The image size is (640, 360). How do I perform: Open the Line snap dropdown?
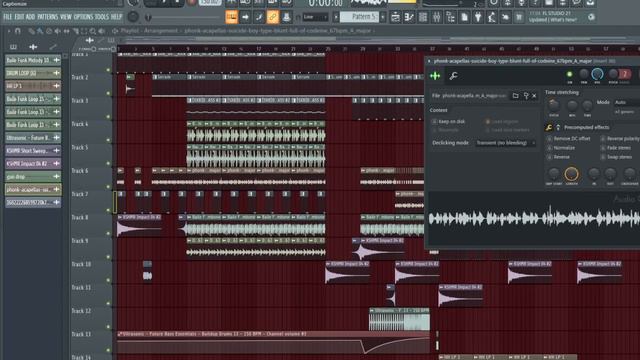tap(316, 17)
